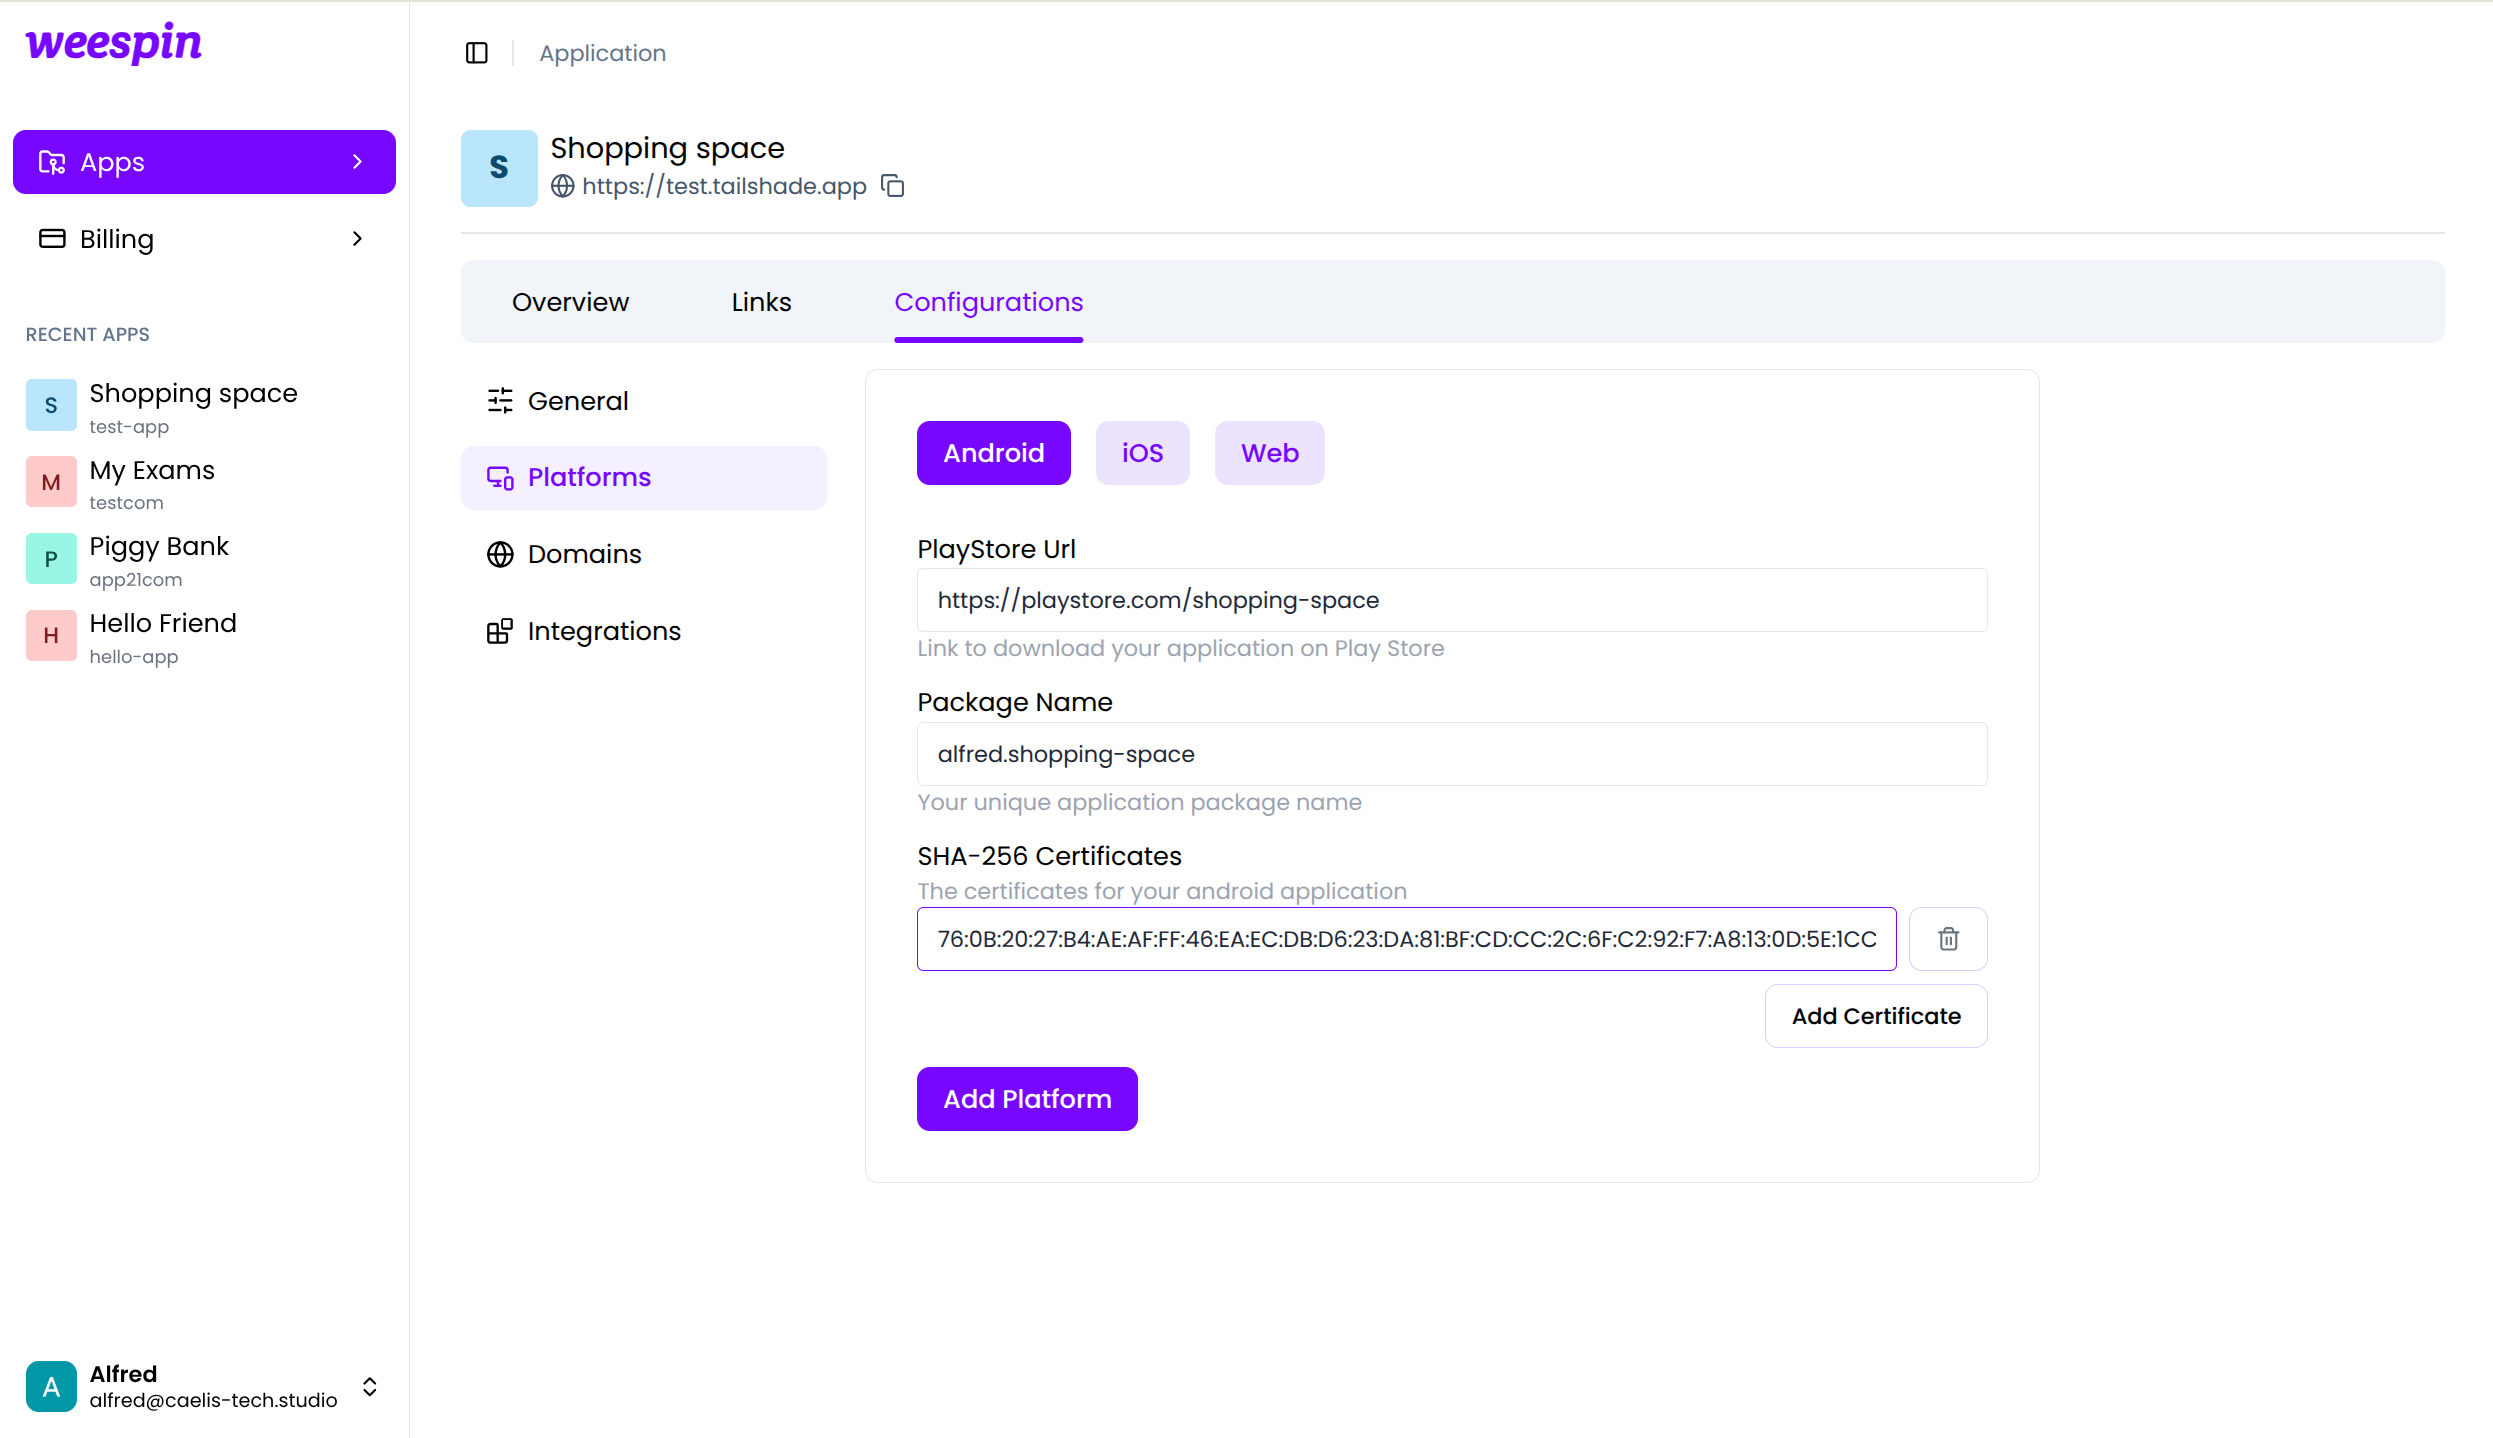Viewport: 2493px width, 1438px height.
Task: Keep Android platform selected
Action: [x=993, y=452]
